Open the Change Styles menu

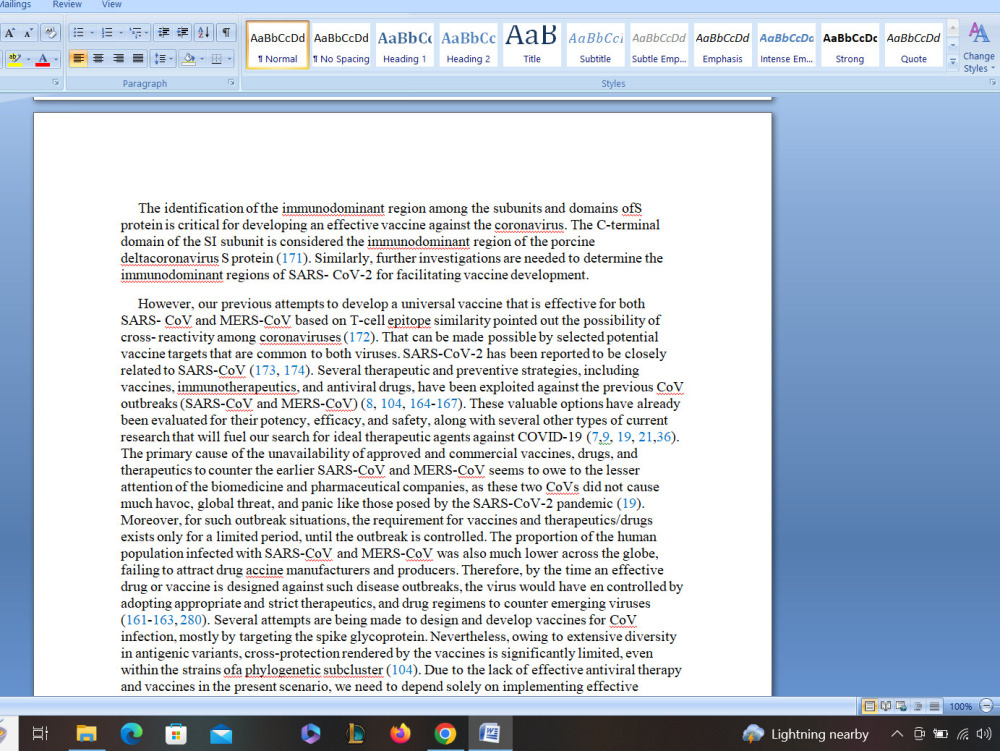click(x=979, y=47)
